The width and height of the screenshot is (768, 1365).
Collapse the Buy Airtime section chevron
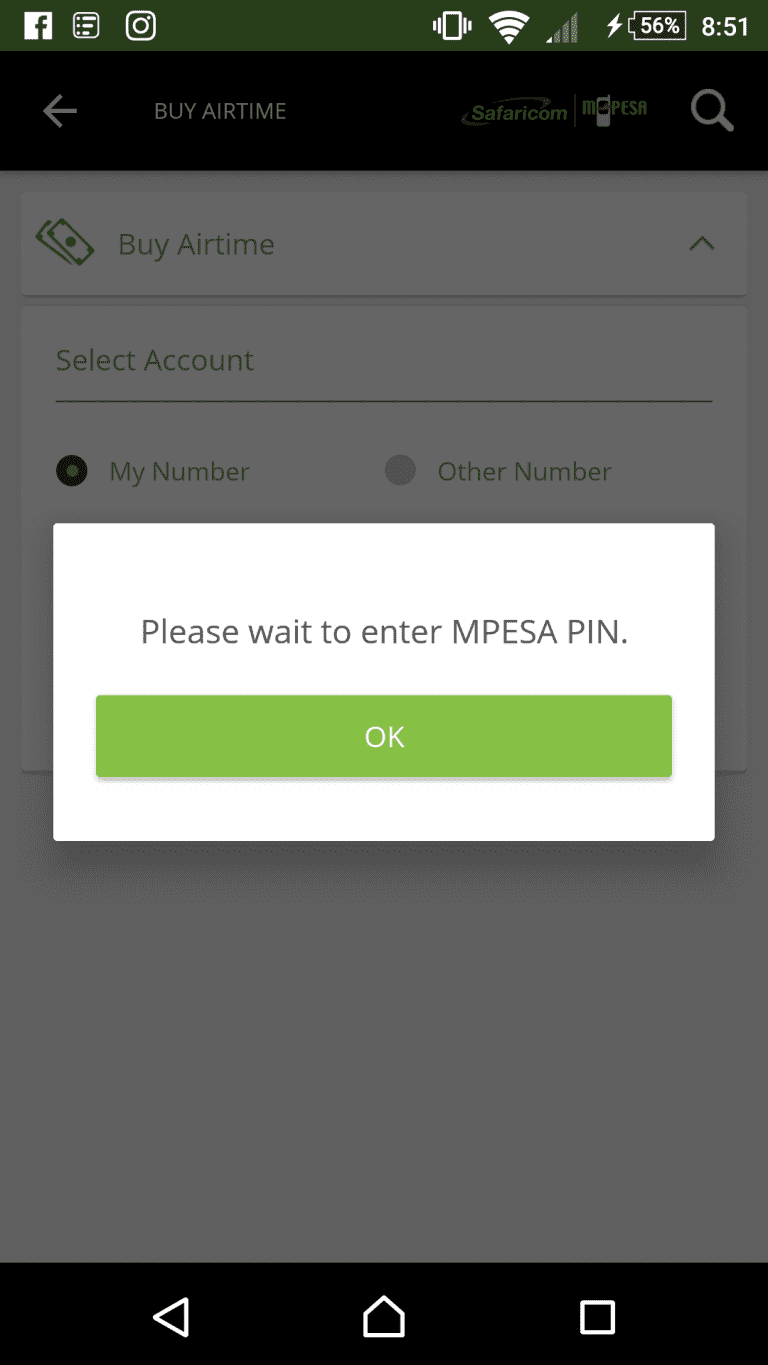click(x=702, y=243)
